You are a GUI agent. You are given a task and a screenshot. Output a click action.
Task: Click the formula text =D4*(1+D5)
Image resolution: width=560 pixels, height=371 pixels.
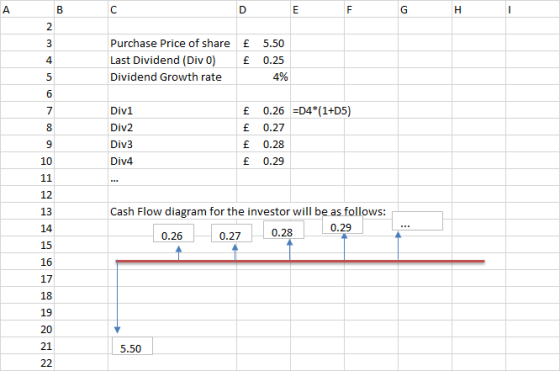322,111
